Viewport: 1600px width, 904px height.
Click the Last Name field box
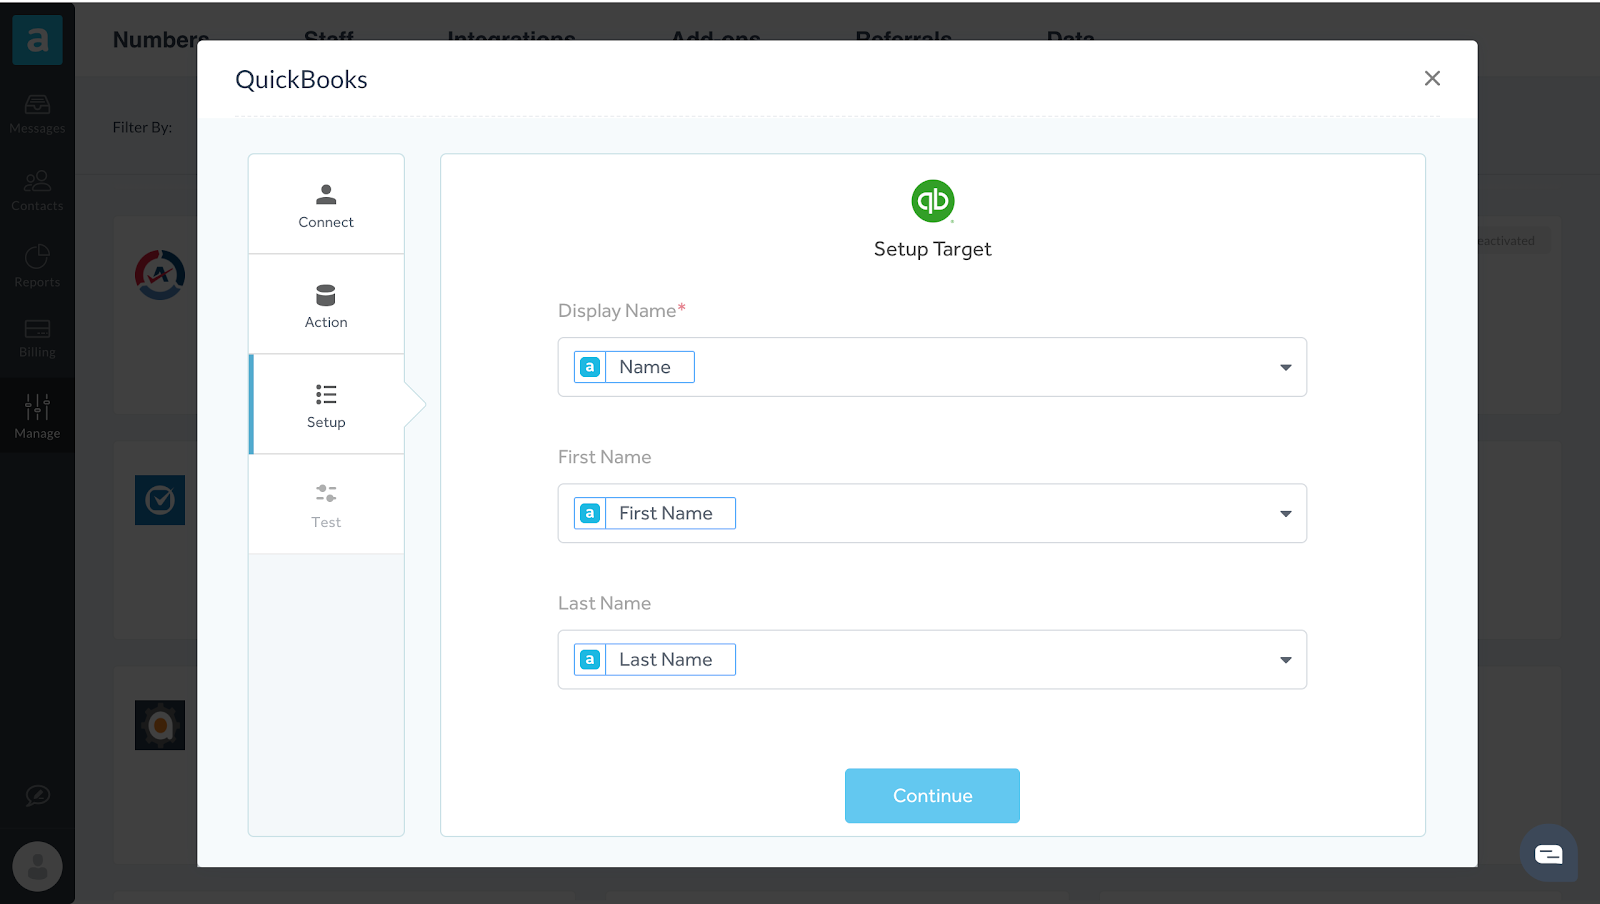pyautogui.click(x=932, y=659)
